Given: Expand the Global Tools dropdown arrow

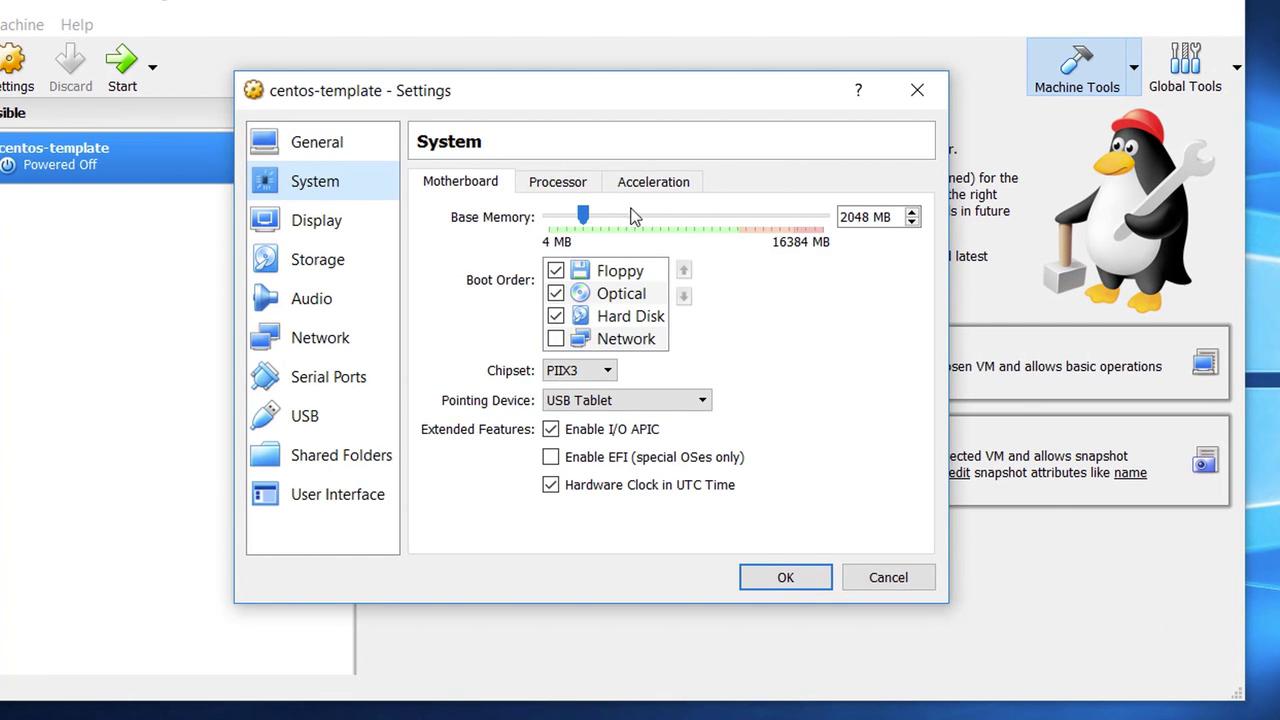Looking at the screenshot, I should (1236, 68).
